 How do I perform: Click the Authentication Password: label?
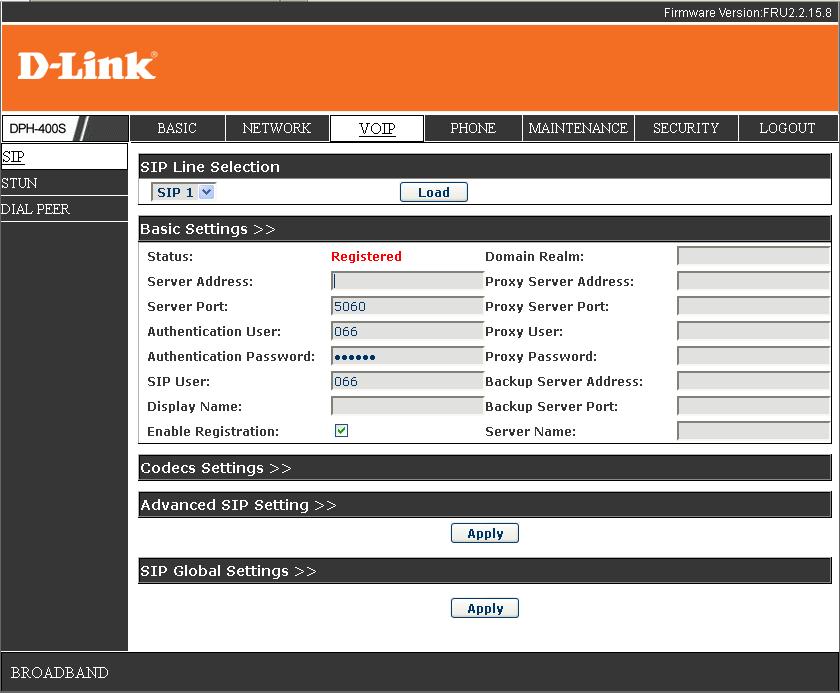click(x=231, y=357)
